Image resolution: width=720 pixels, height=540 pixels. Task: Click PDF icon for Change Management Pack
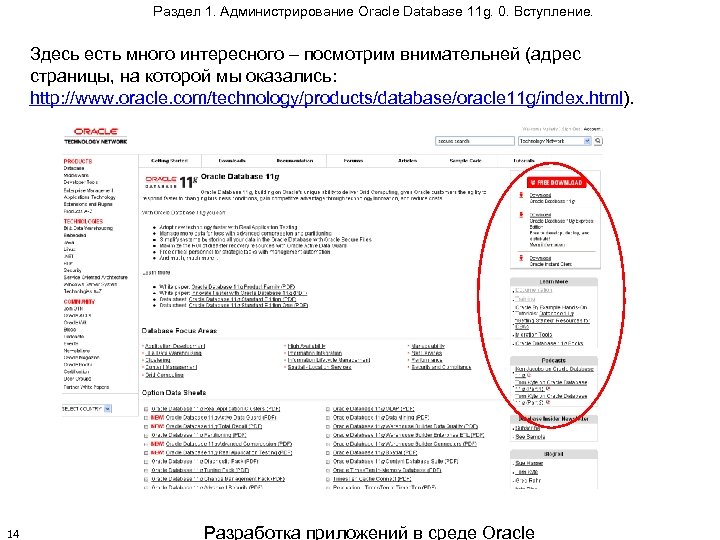(146, 479)
